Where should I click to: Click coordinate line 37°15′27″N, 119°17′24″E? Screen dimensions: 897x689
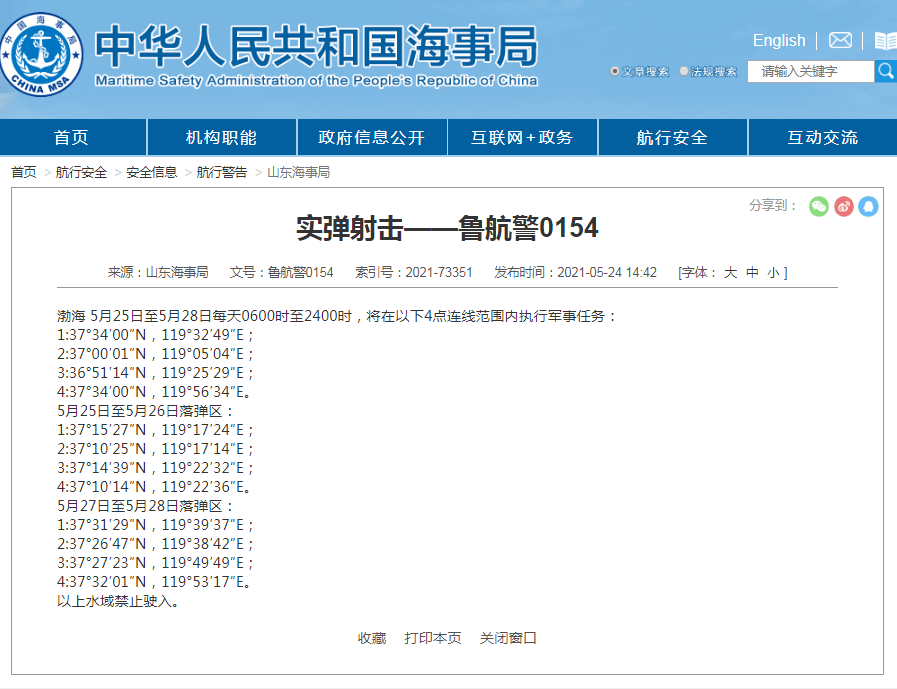tap(156, 430)
